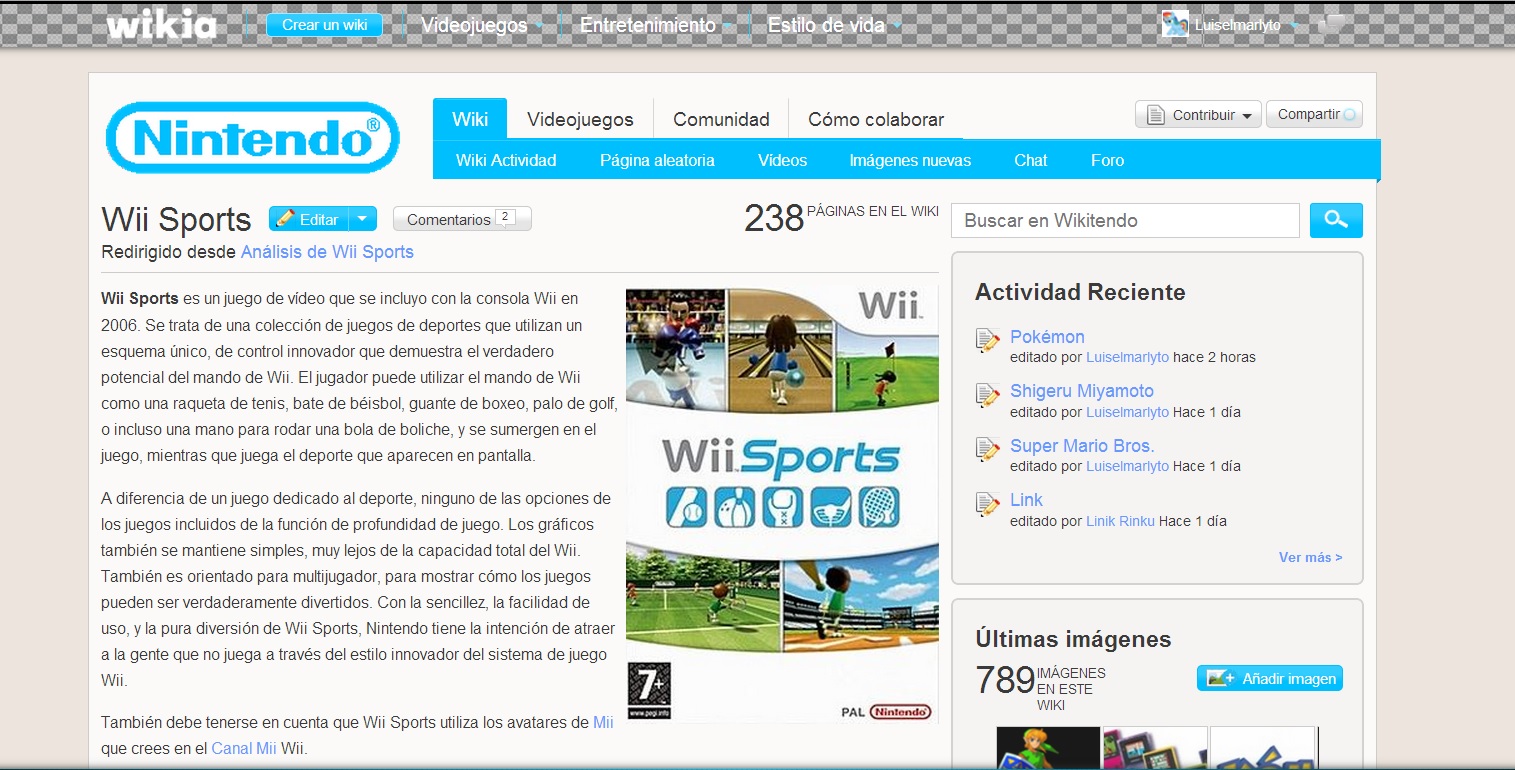Open the Super Mario Bros. link
Screen dimensions: 1515x770
tap(1082, 446)
